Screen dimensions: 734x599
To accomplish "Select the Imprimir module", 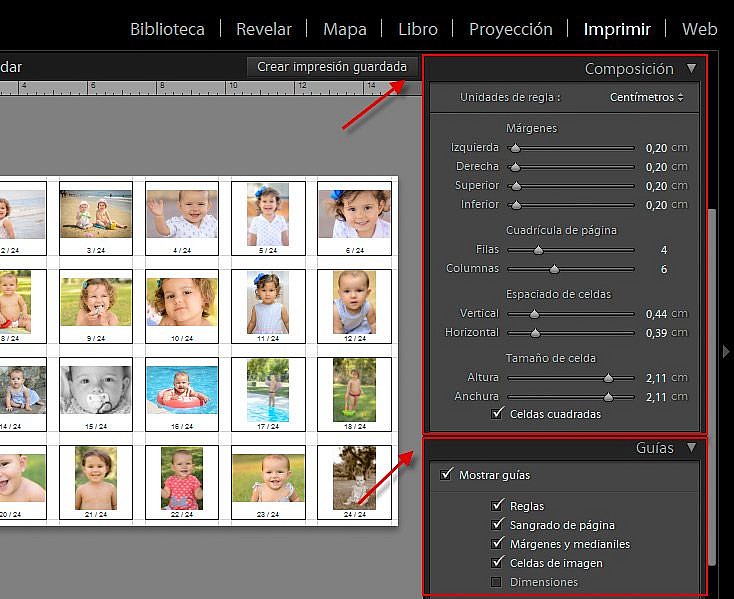I will click(617, 29).
